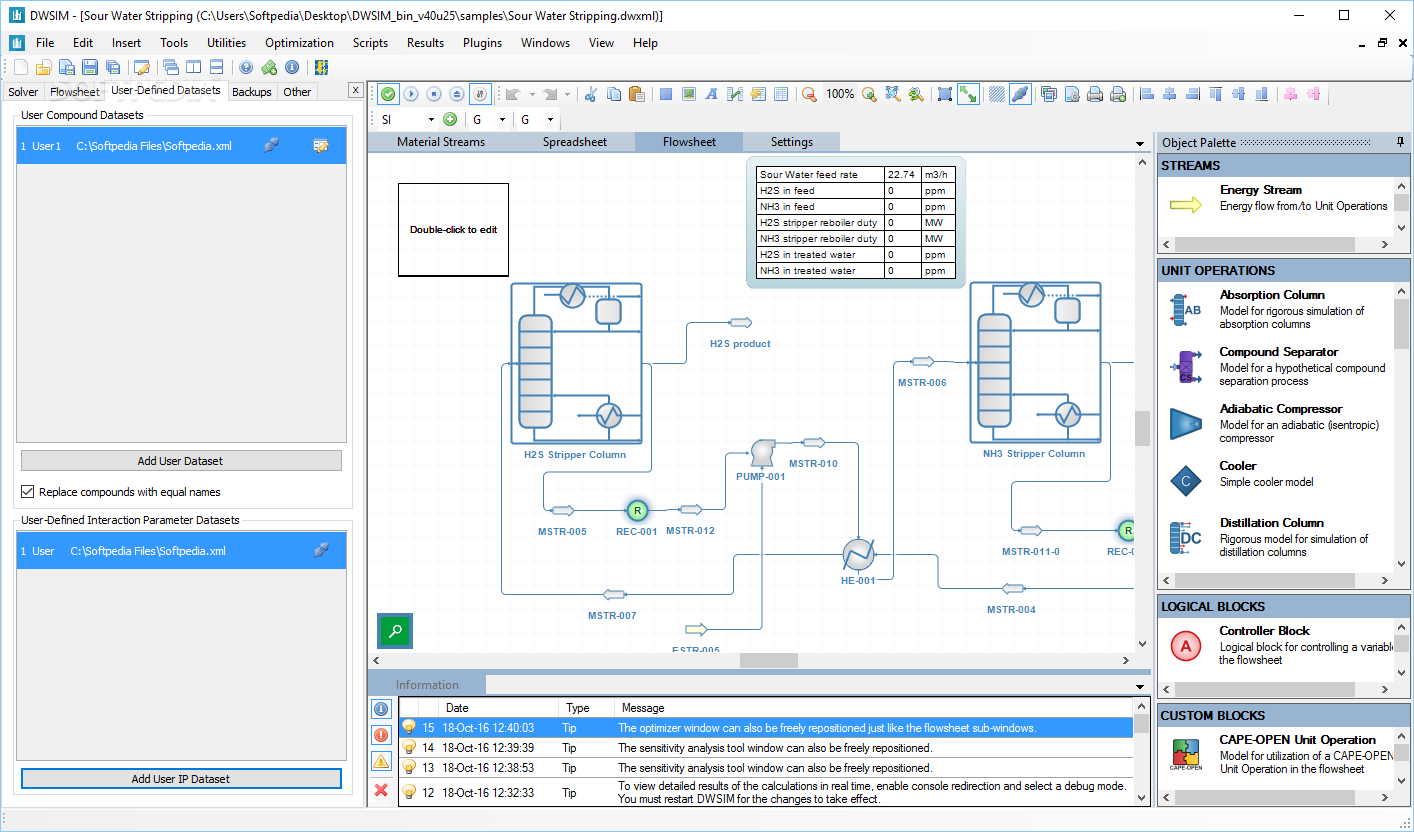This screenshot has height=832, width=1414.
Task: Open the Utilities menu
Action: 226,43
